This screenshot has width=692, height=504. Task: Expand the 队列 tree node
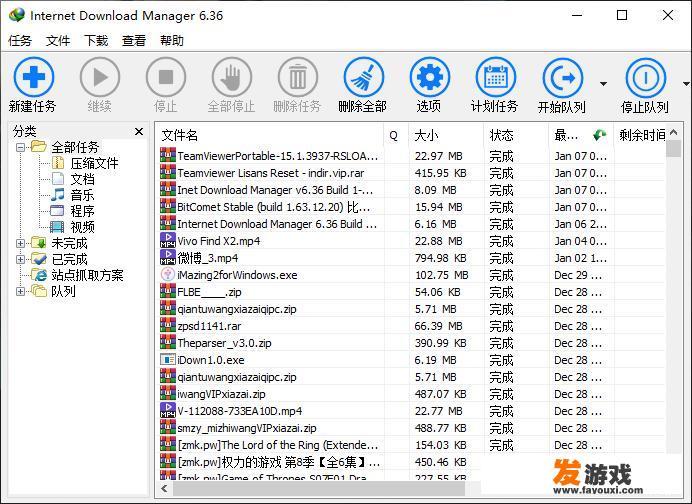point(20,291)
